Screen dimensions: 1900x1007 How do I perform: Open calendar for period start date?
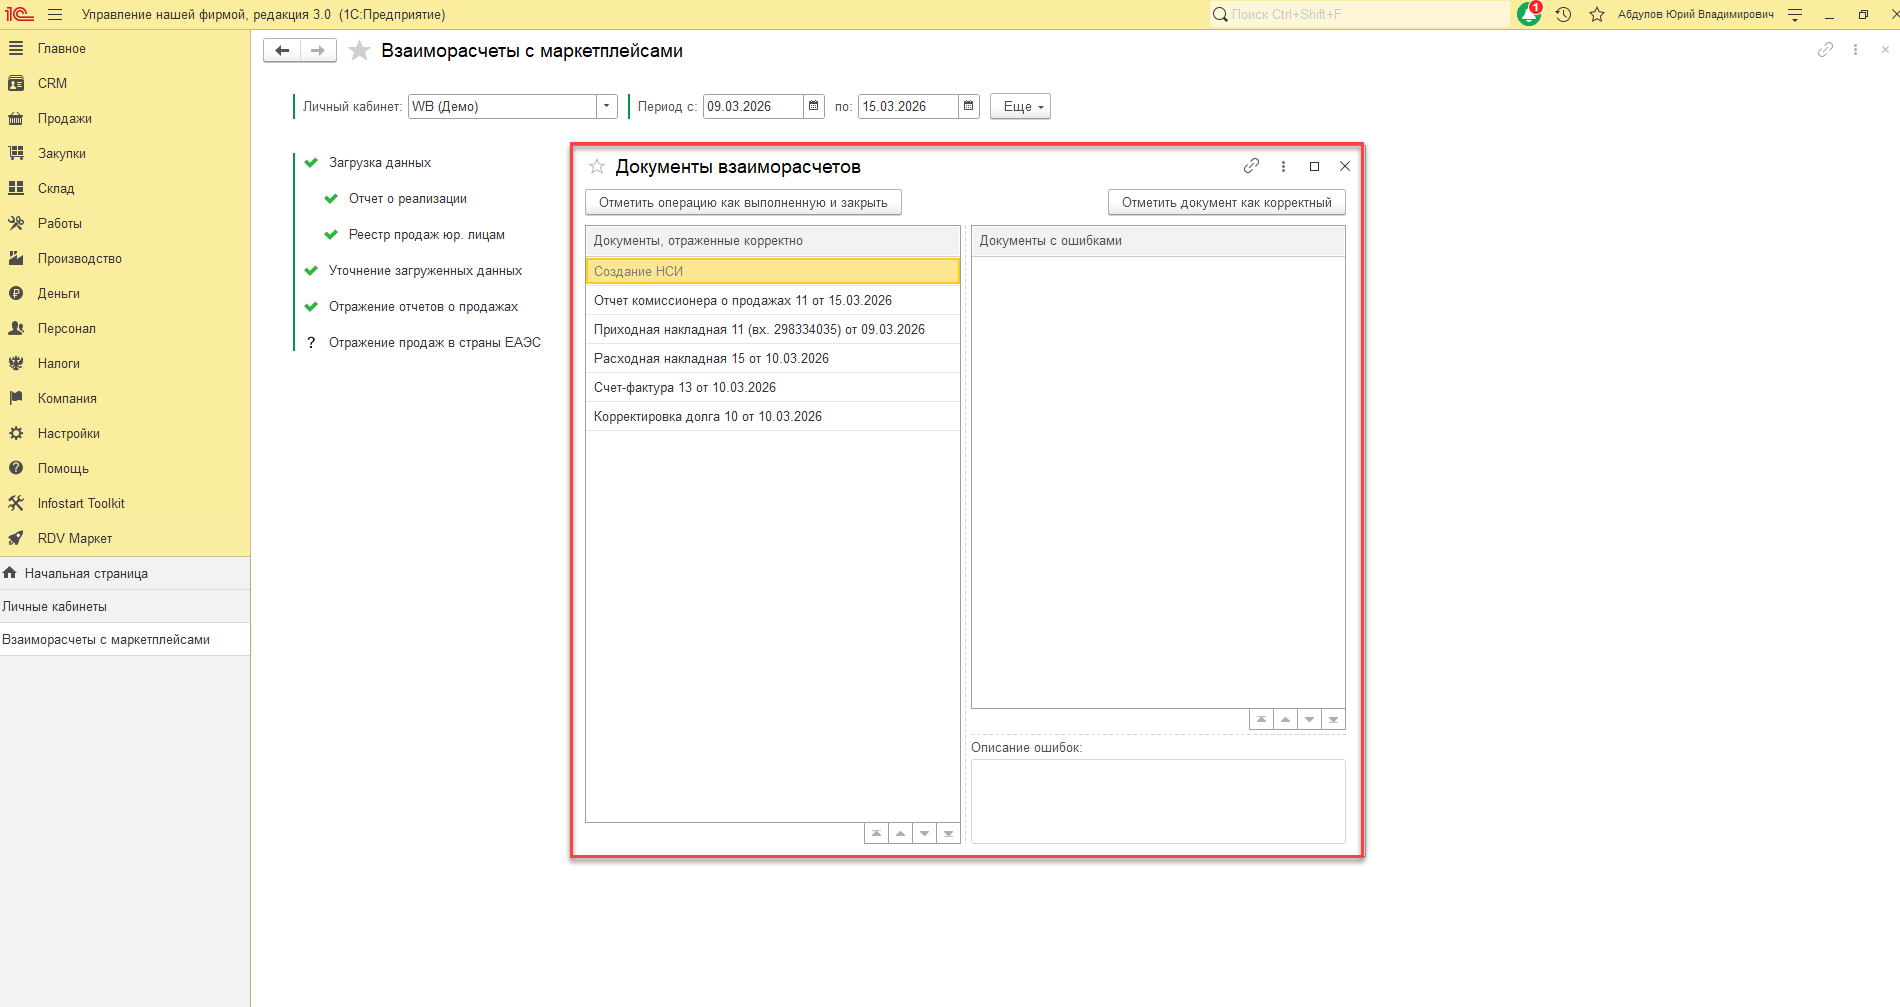point(814,106)
